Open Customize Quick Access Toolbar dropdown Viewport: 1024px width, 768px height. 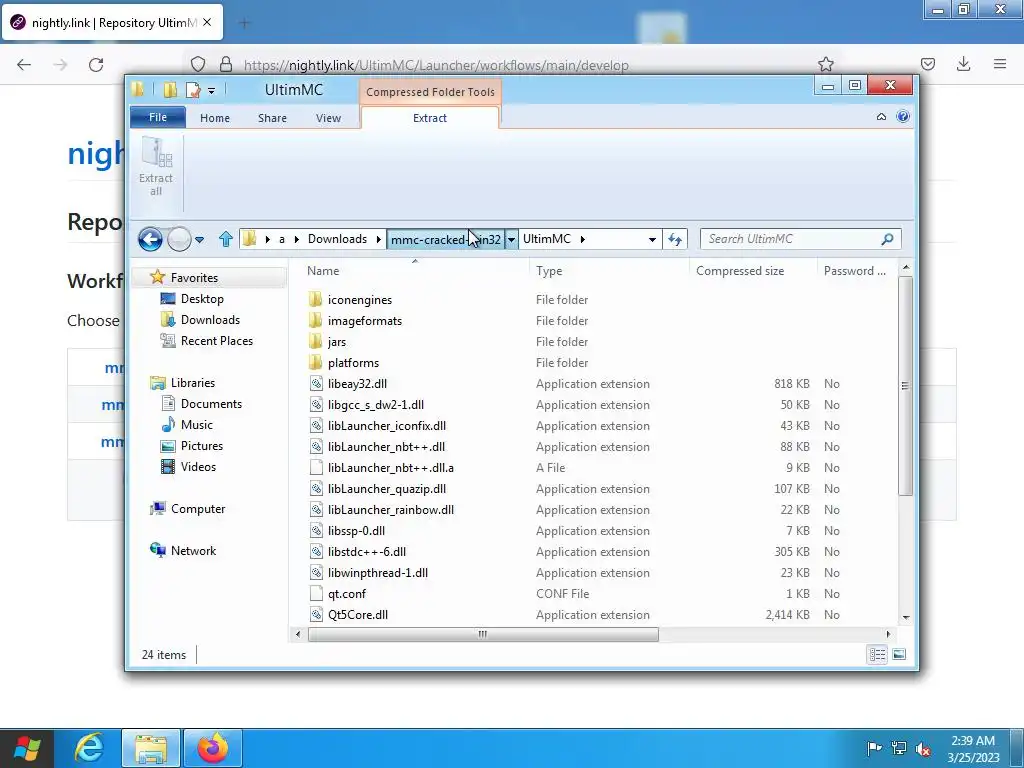point(212,90)
